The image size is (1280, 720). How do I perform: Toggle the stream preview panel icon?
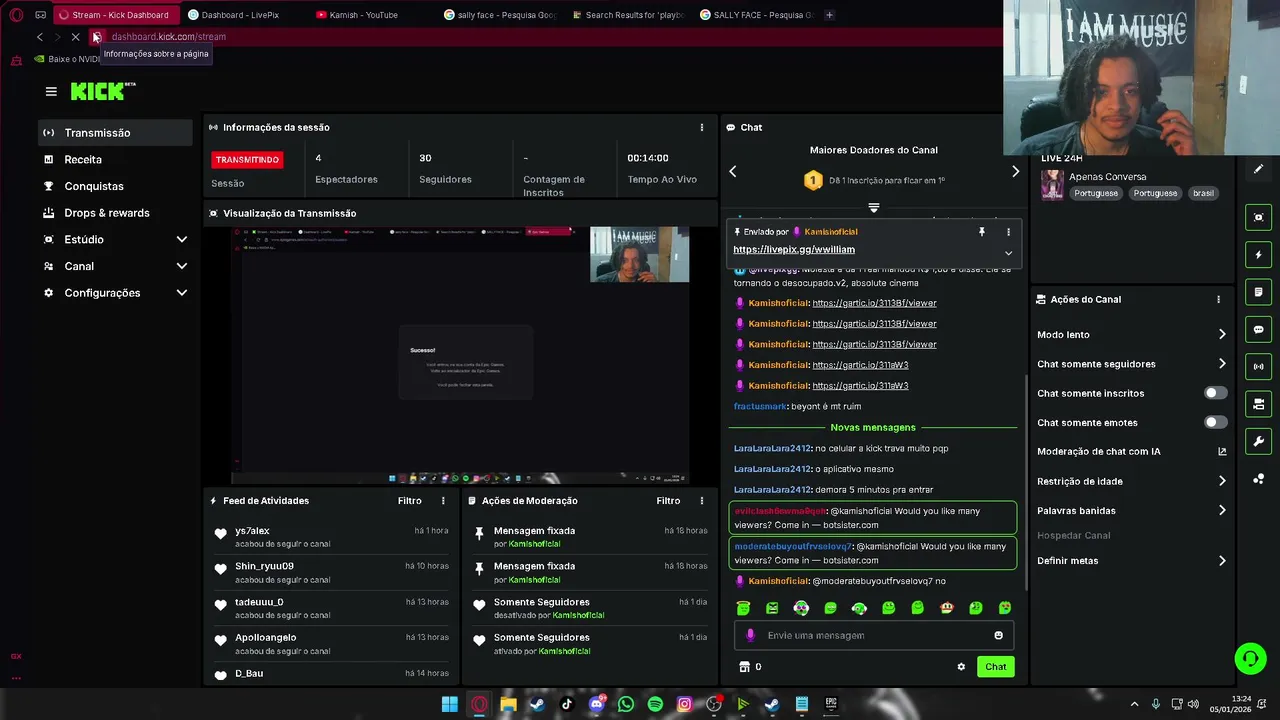point(1258,217)
